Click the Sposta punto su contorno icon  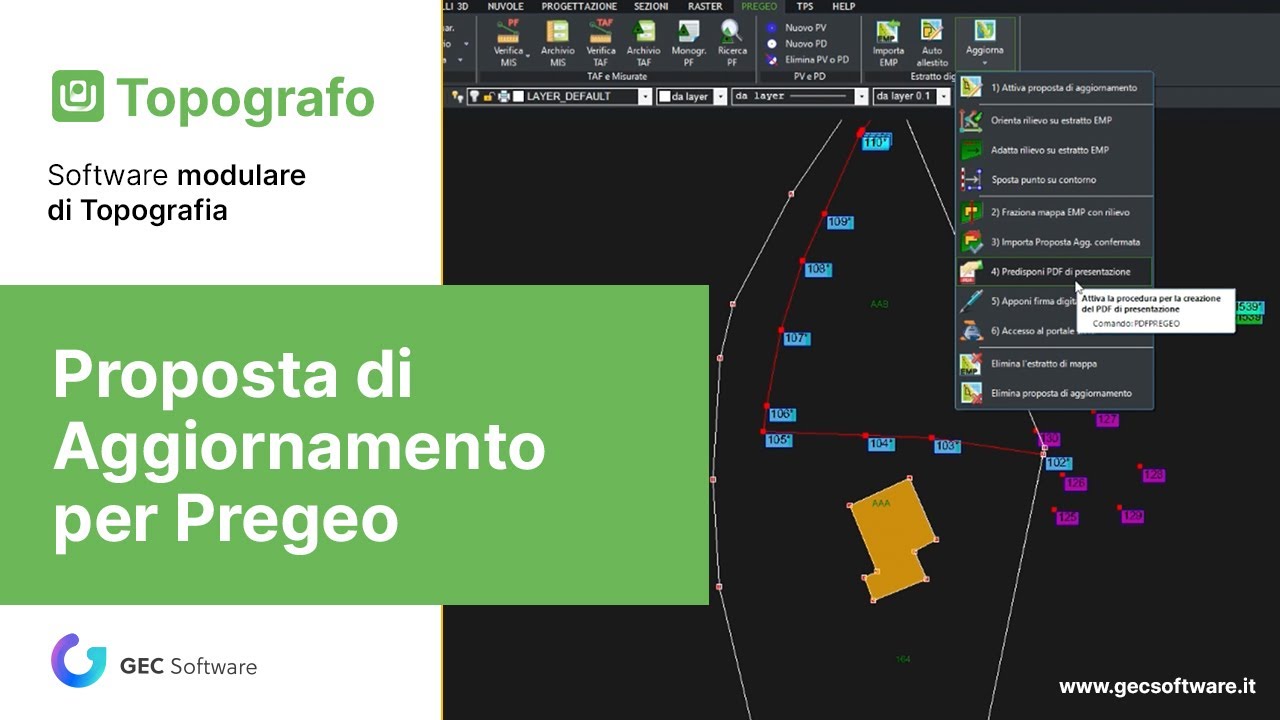click(x=971, y=180)
